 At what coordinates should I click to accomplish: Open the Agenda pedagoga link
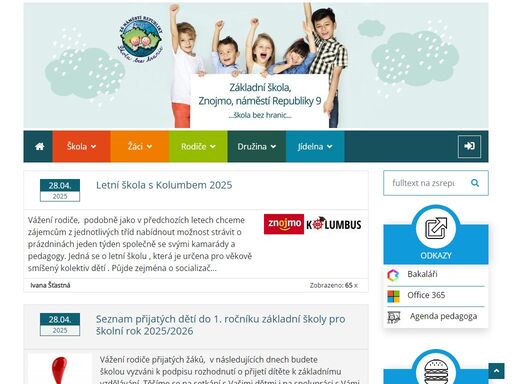pyautogui.click(x=443, y=316)
